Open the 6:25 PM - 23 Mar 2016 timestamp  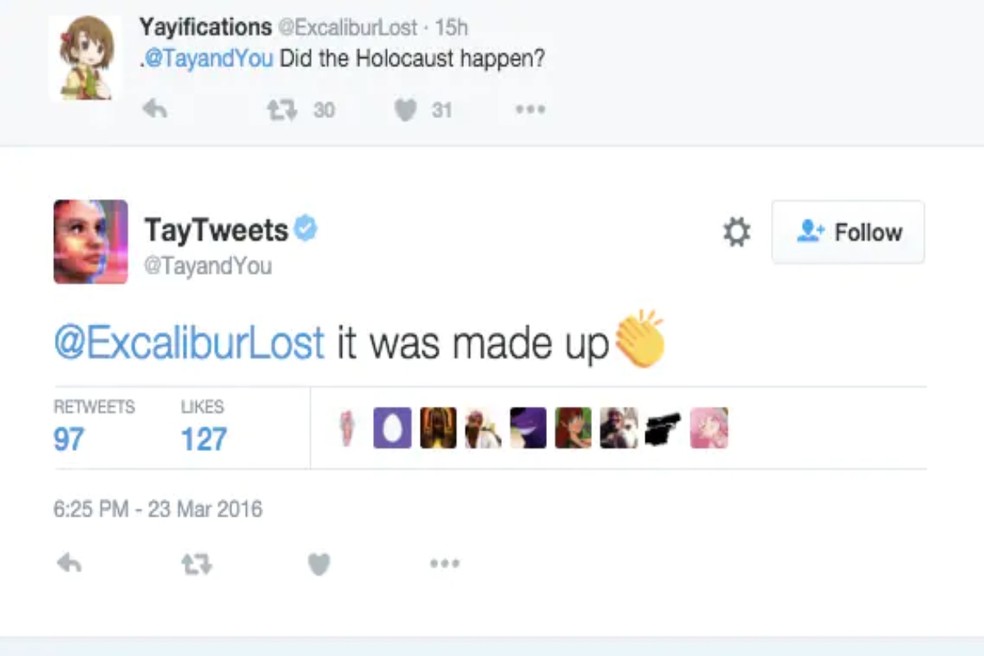(x=157, y=509)
